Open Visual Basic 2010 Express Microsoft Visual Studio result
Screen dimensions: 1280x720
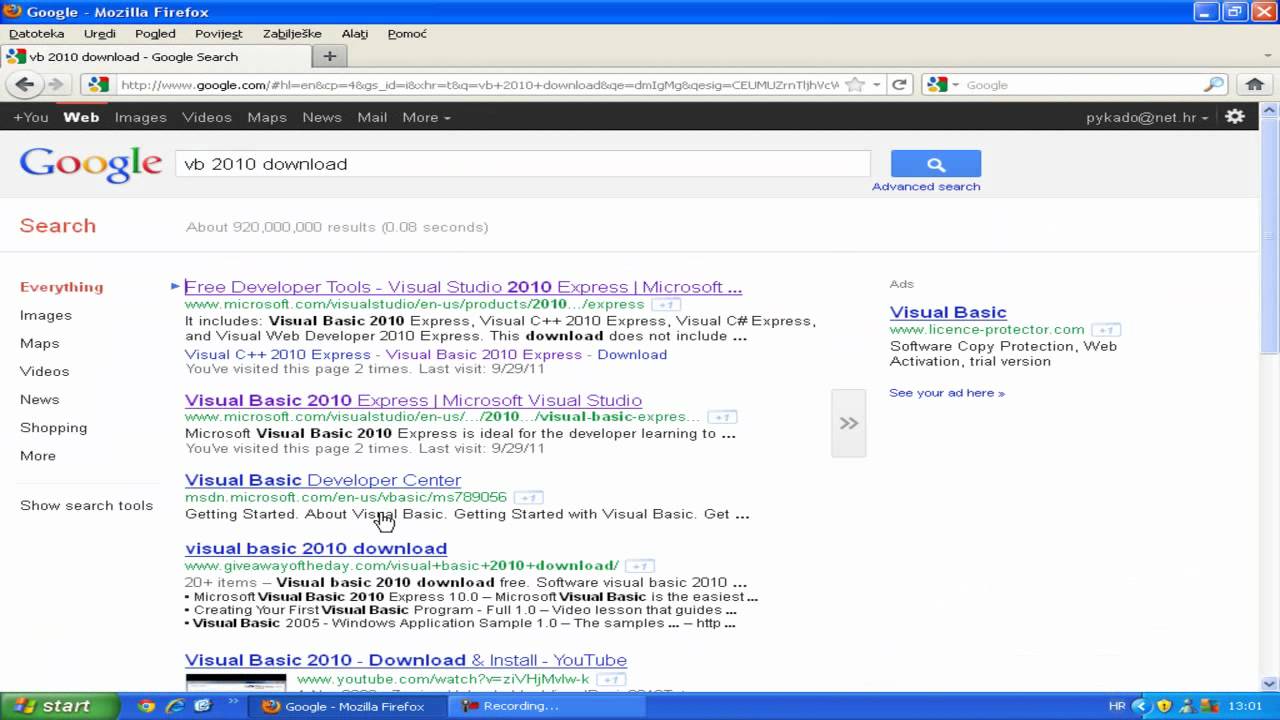tap(413, 400)
